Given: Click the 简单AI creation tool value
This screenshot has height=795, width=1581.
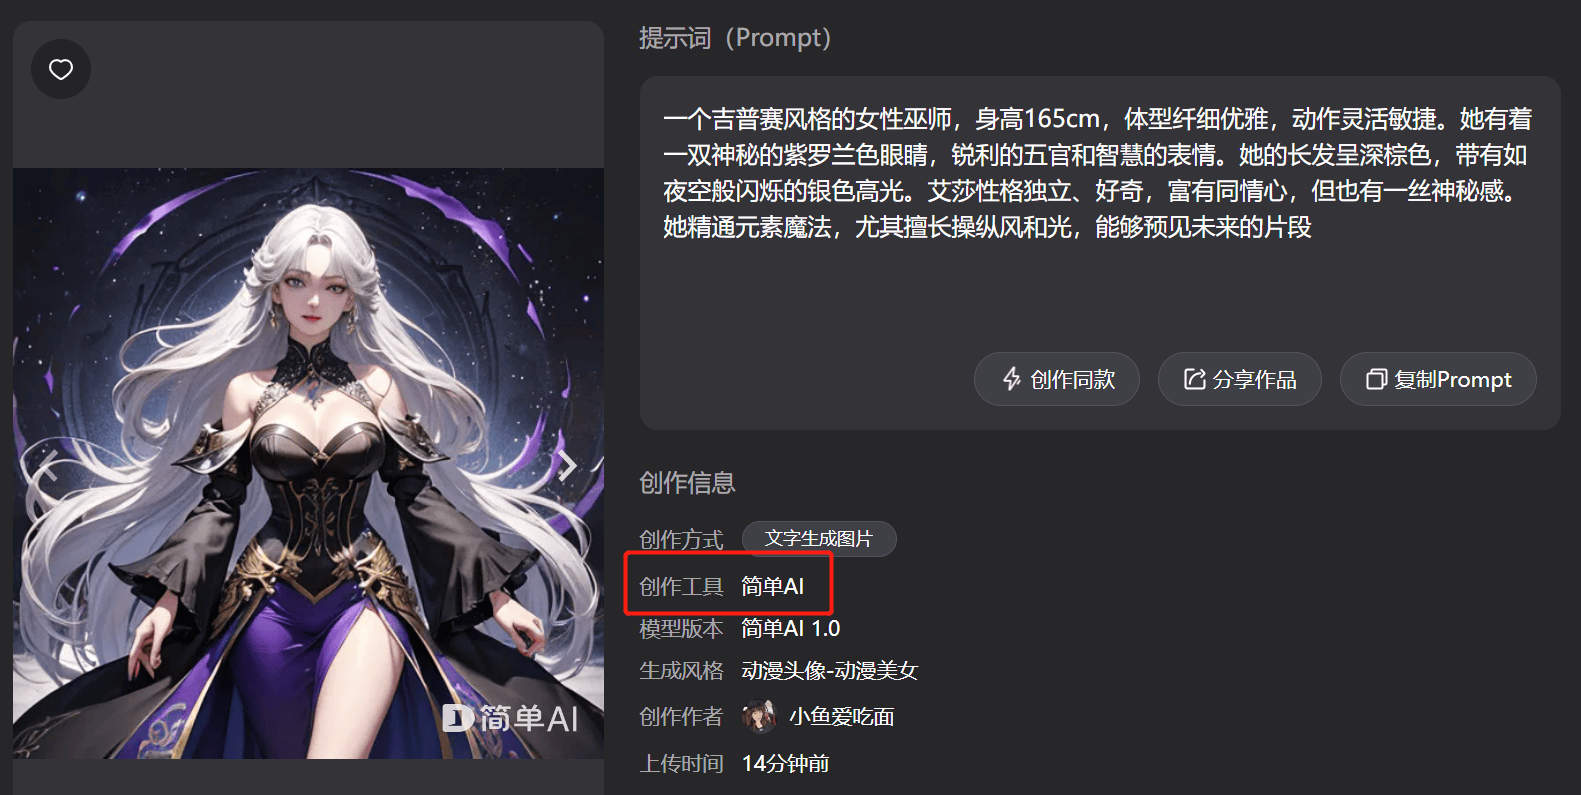Looking at the screenshot, I should click(773, 586).
